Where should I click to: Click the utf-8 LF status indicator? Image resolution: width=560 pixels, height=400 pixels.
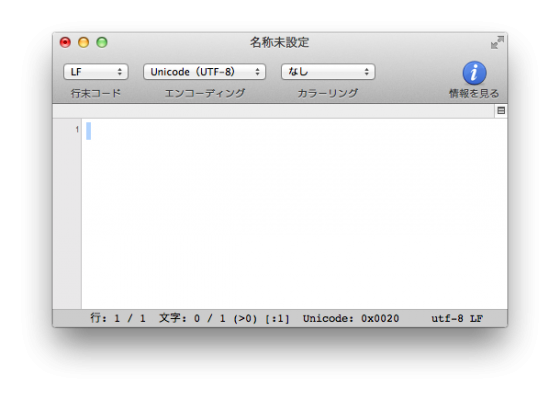(x=457, y=318)
